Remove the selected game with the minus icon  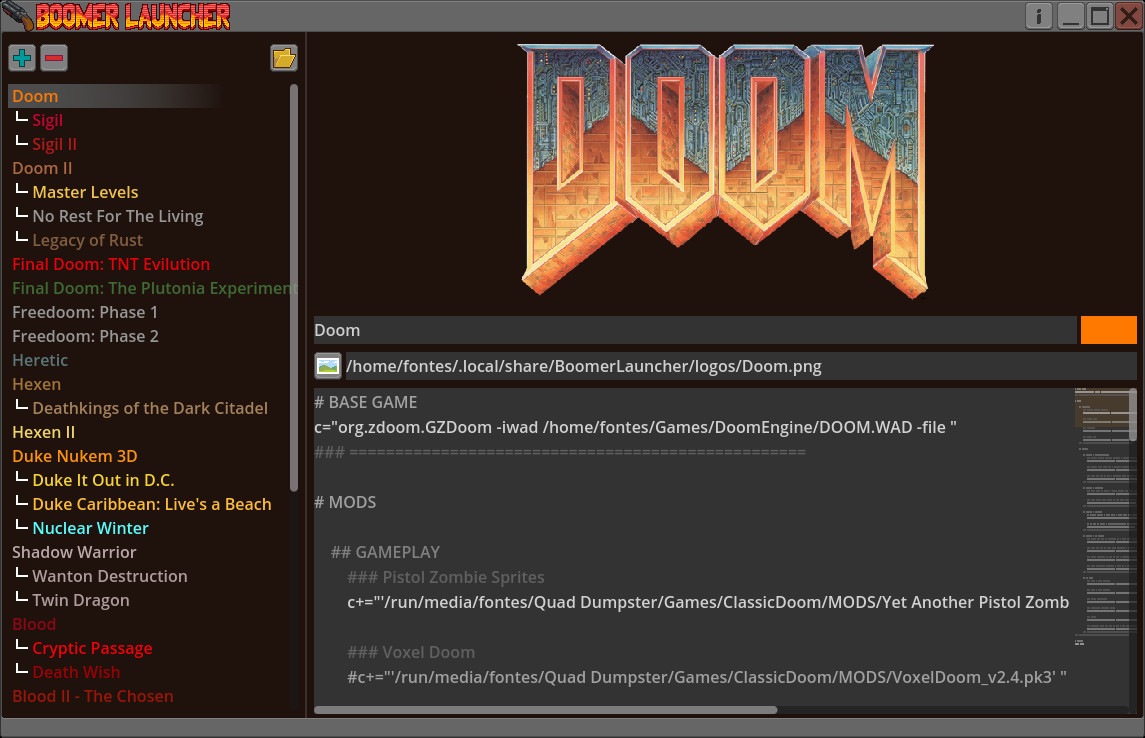point(54,57)
